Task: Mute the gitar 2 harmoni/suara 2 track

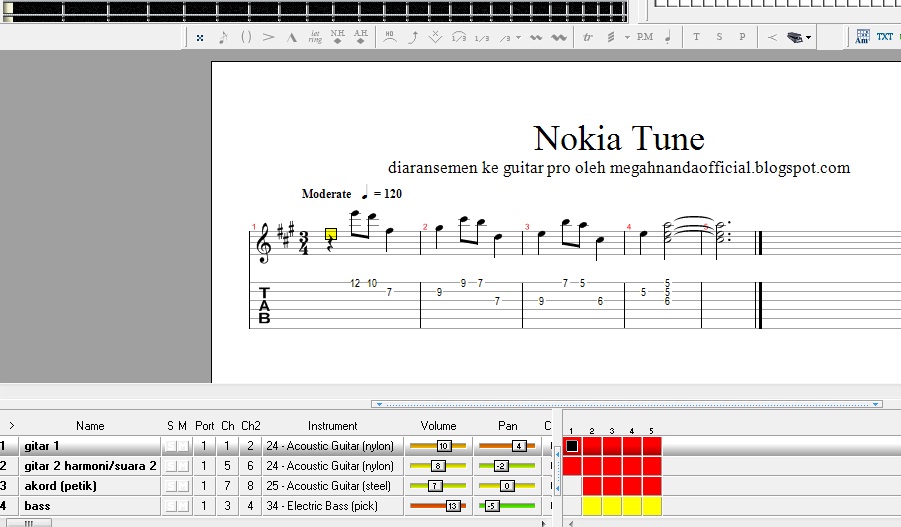Action: 183,466
